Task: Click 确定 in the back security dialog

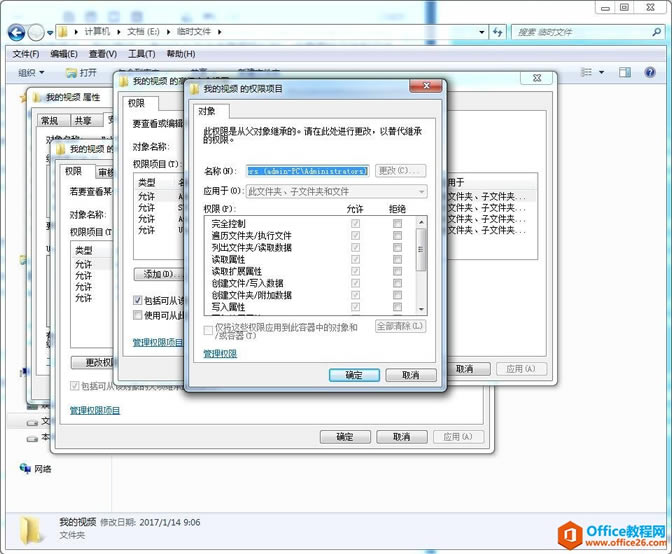Action: pos(345,437)
